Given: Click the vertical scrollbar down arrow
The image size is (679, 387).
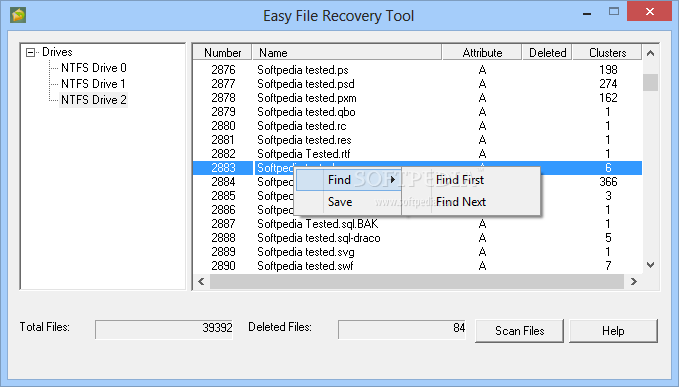Looking at the screenshot, I should coord(650,264).
